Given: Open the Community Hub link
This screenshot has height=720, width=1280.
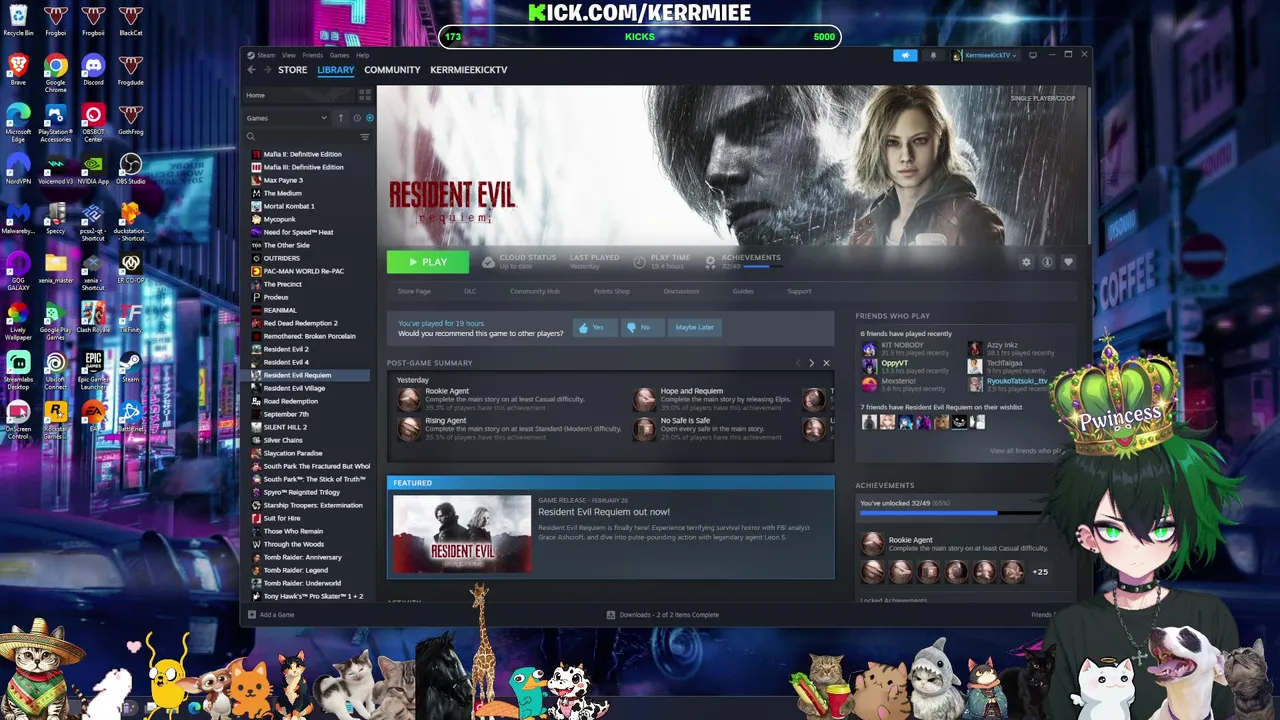Looking at the screenshot, I should [x=535, y=291].
